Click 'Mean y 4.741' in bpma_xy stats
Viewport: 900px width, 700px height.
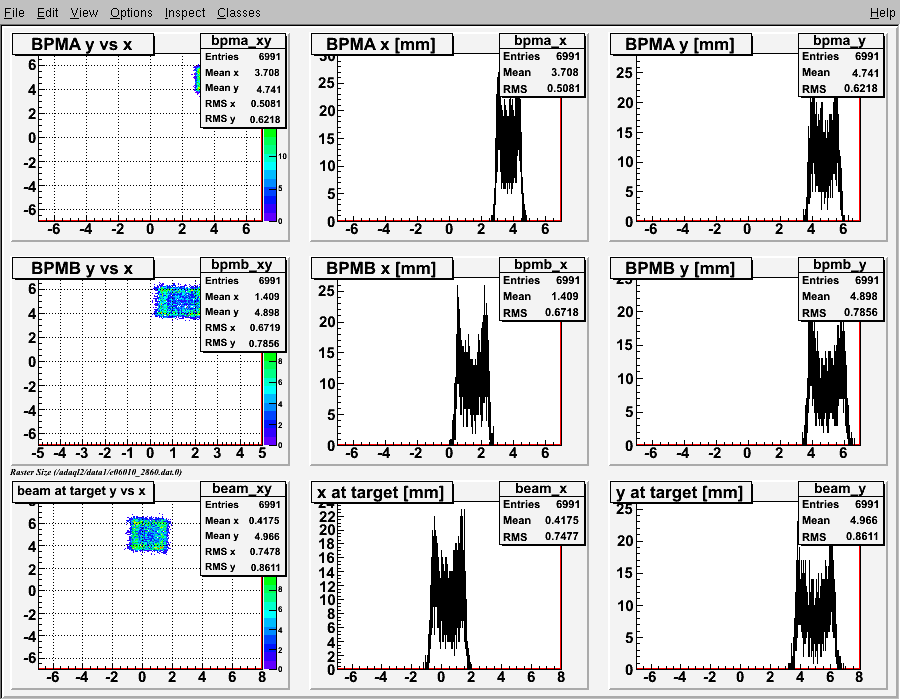pyautogui.click(x=242, y=88)
